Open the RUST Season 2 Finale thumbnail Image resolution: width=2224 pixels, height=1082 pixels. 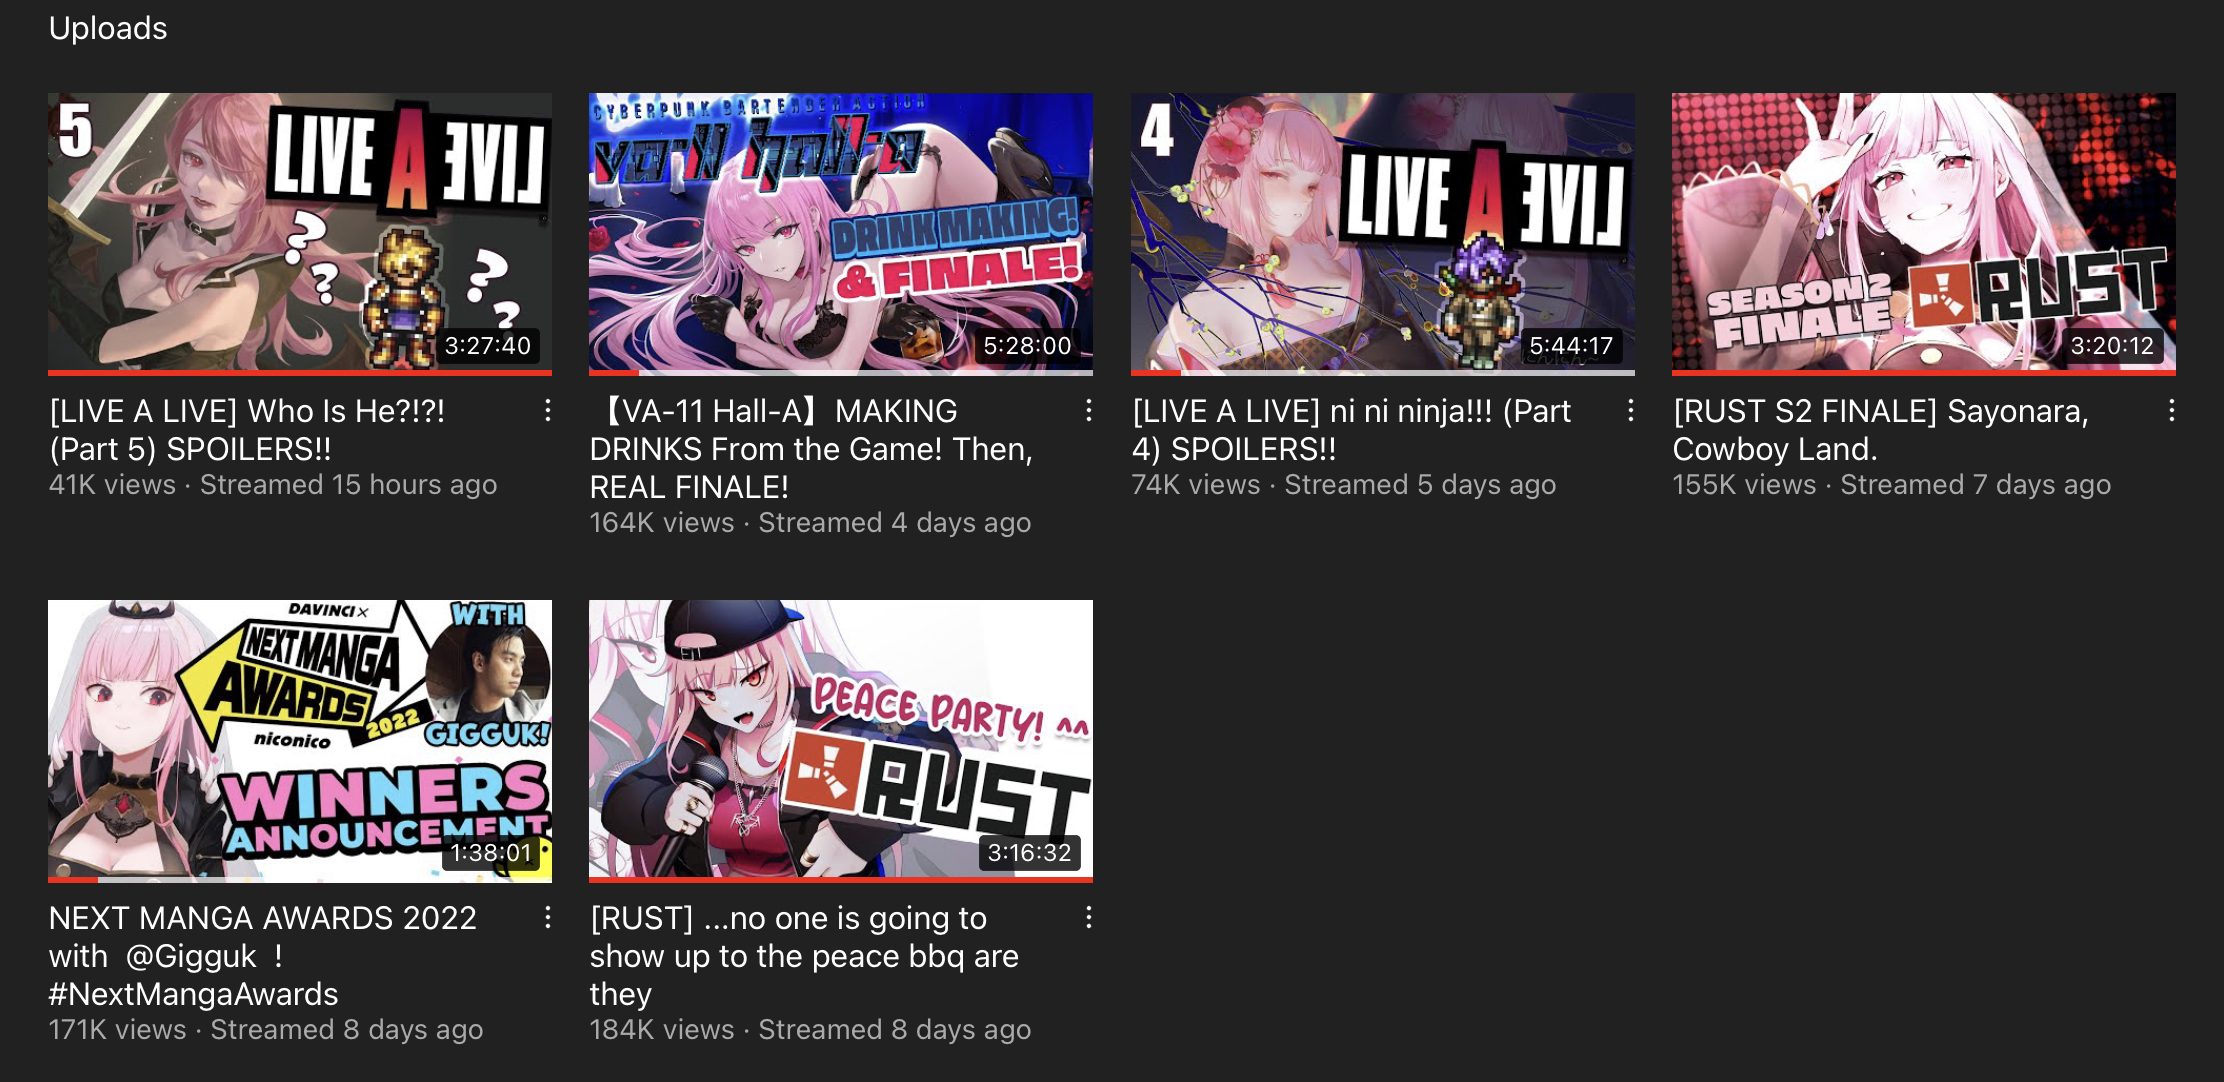[1924, 234]
